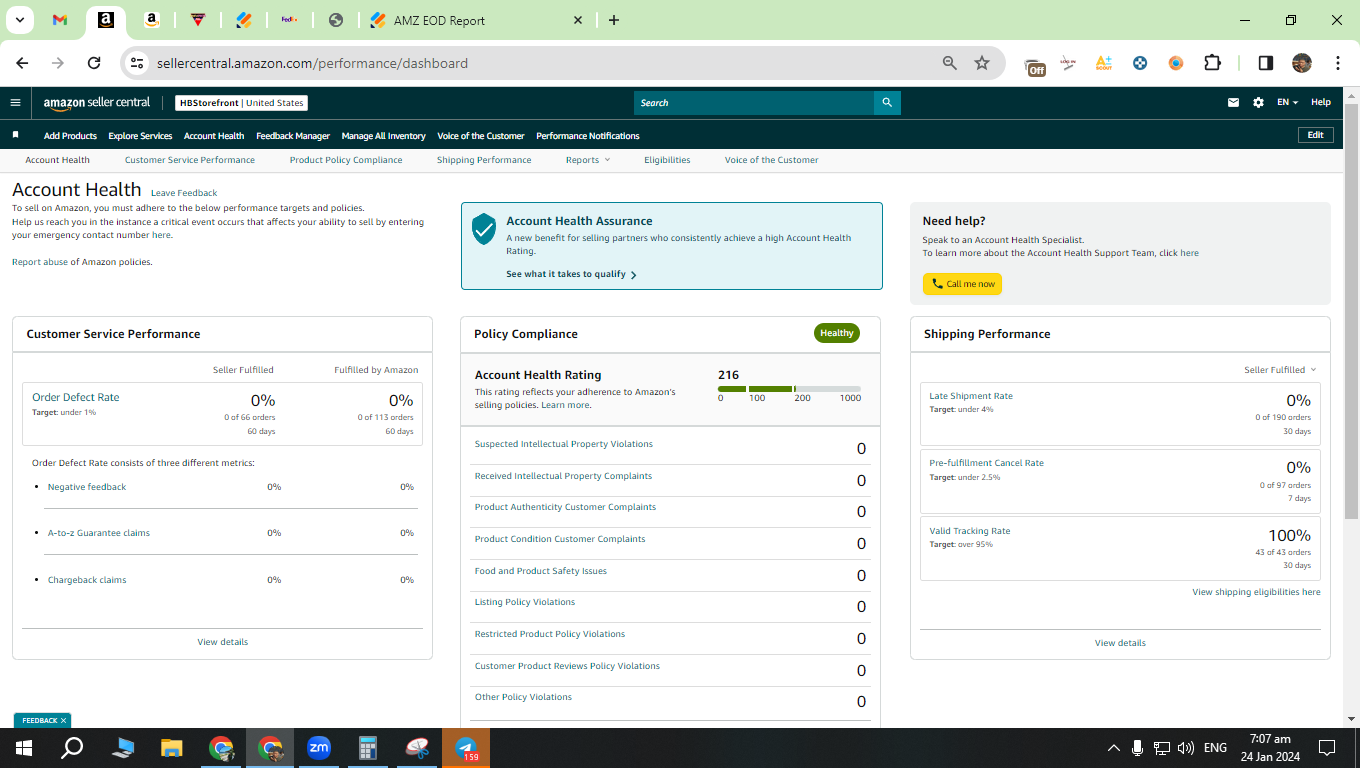Open the EN language dropdown

click(x=1287, y=102)
